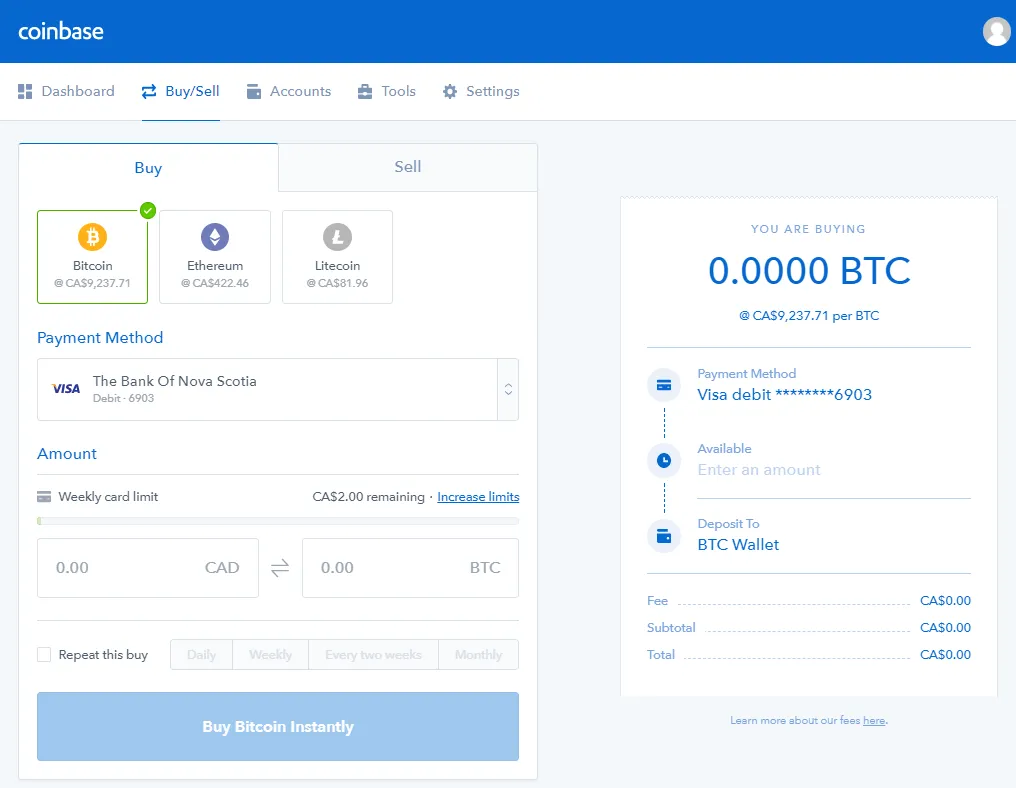Click the Litecoin coin icon
This screenshot has height=788, width=1016.
pos(337,237)
